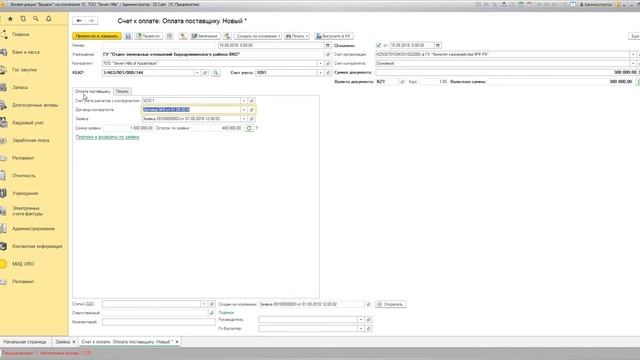Open linked item of Контрагент field
Viewport: 640px width, 360px height.
328,64
